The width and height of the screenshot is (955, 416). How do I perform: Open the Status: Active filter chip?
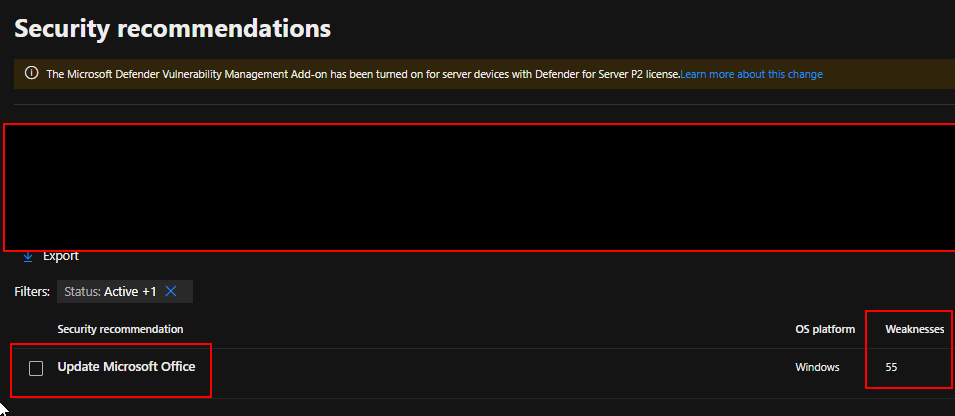point(109,291)
